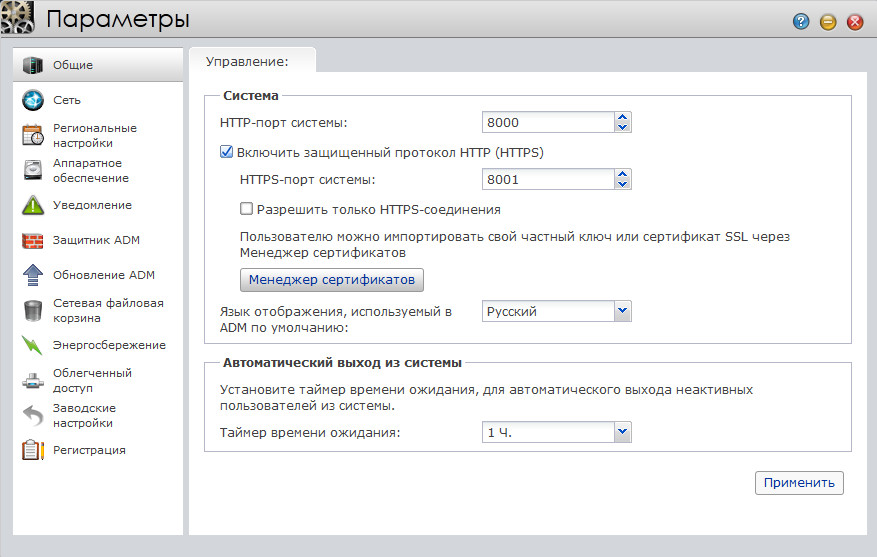Click the Уведомление warning triangle icon
877x557 pixels.
pos(34,205)
